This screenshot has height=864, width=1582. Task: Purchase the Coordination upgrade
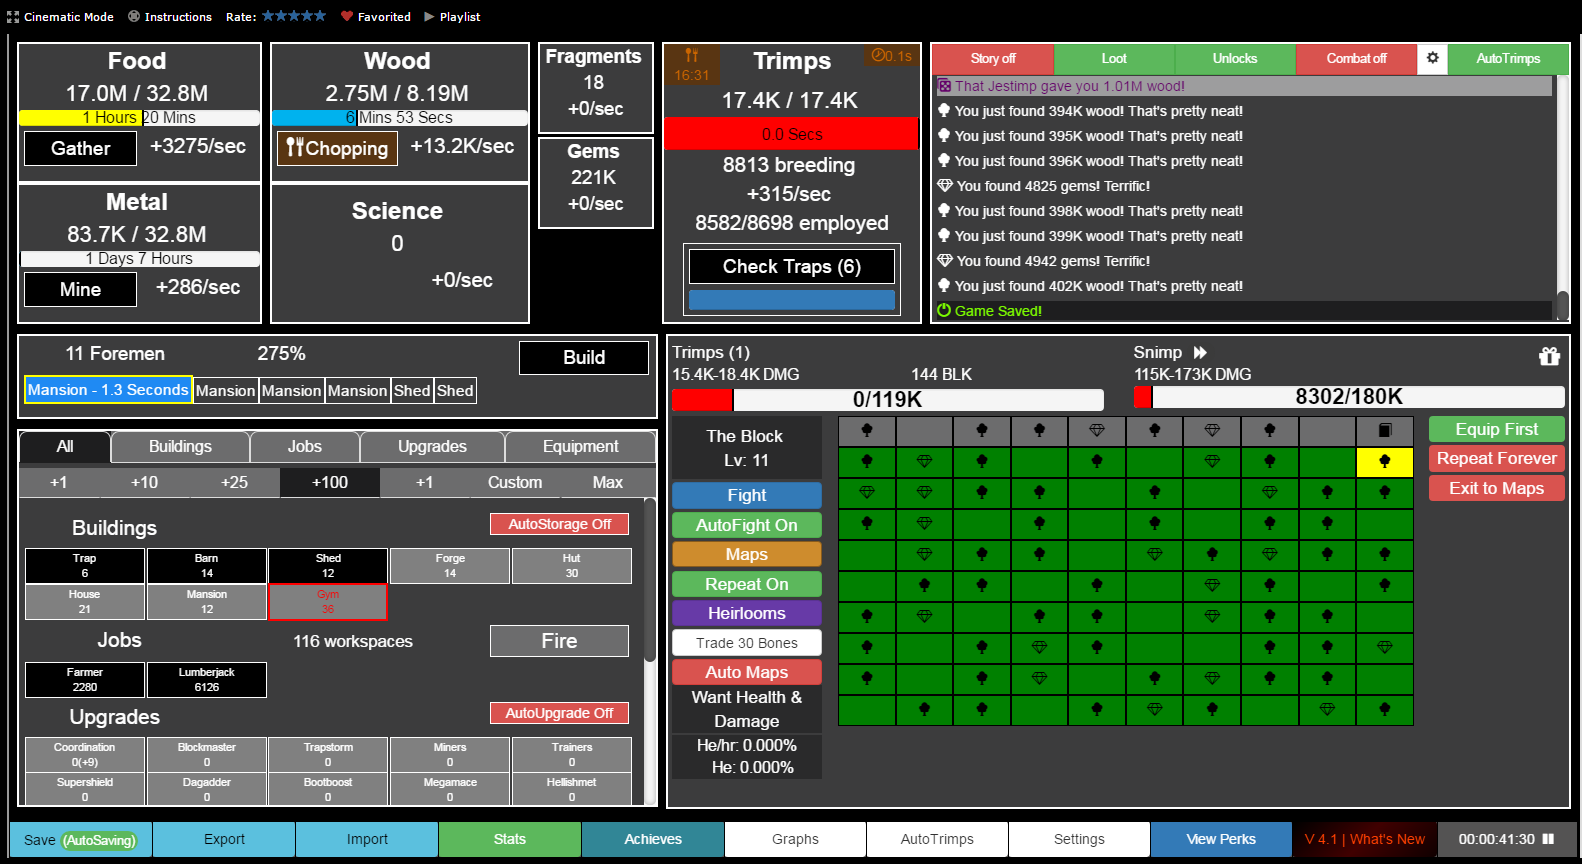[x=85, y=755]
